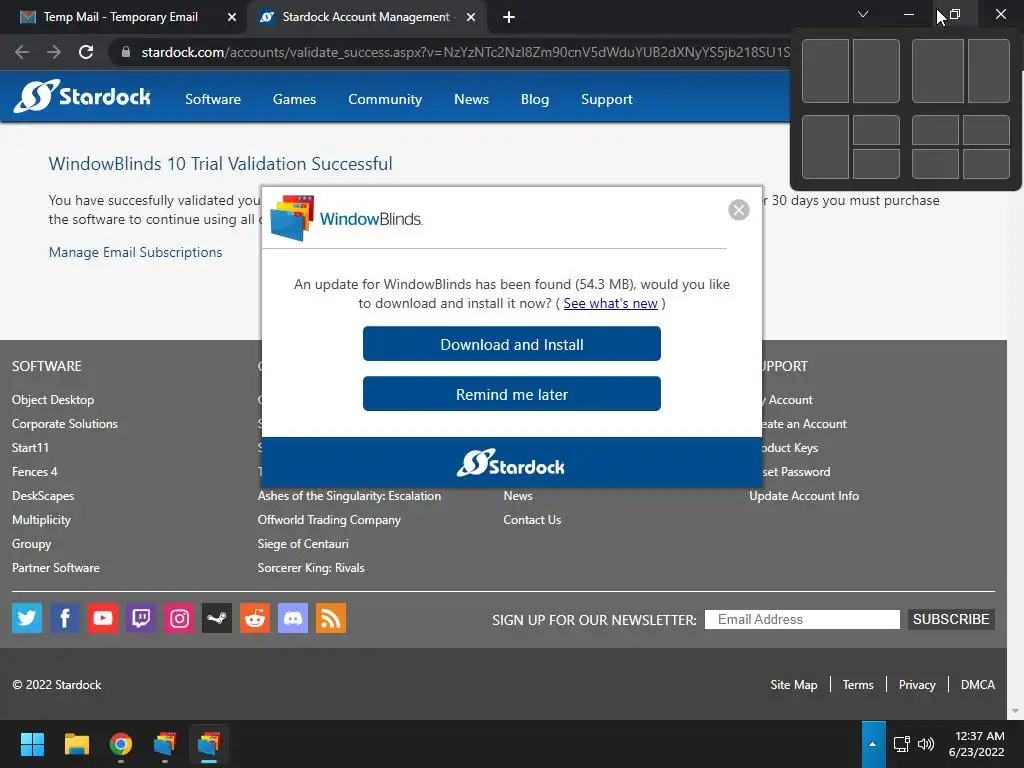Click the Stardock logo in header
Screen dimensions: 1024x768
[x=82, y=97]
